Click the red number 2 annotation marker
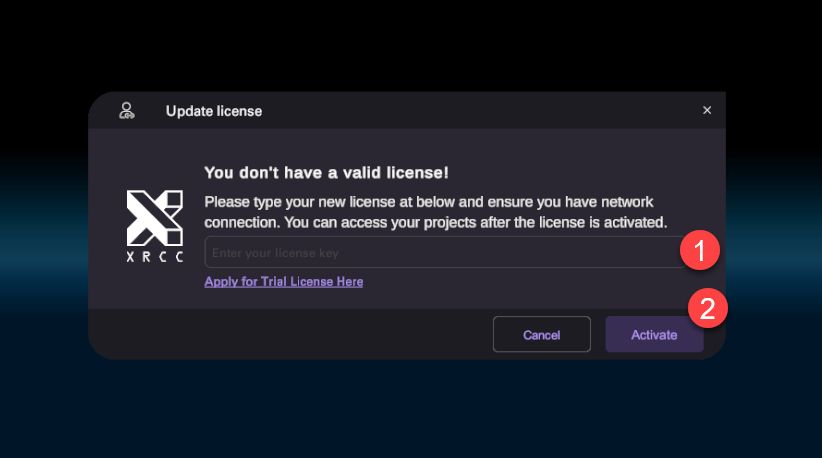This screenshot has width=822, height=458. pyautogui.click(x=707, y=308)
